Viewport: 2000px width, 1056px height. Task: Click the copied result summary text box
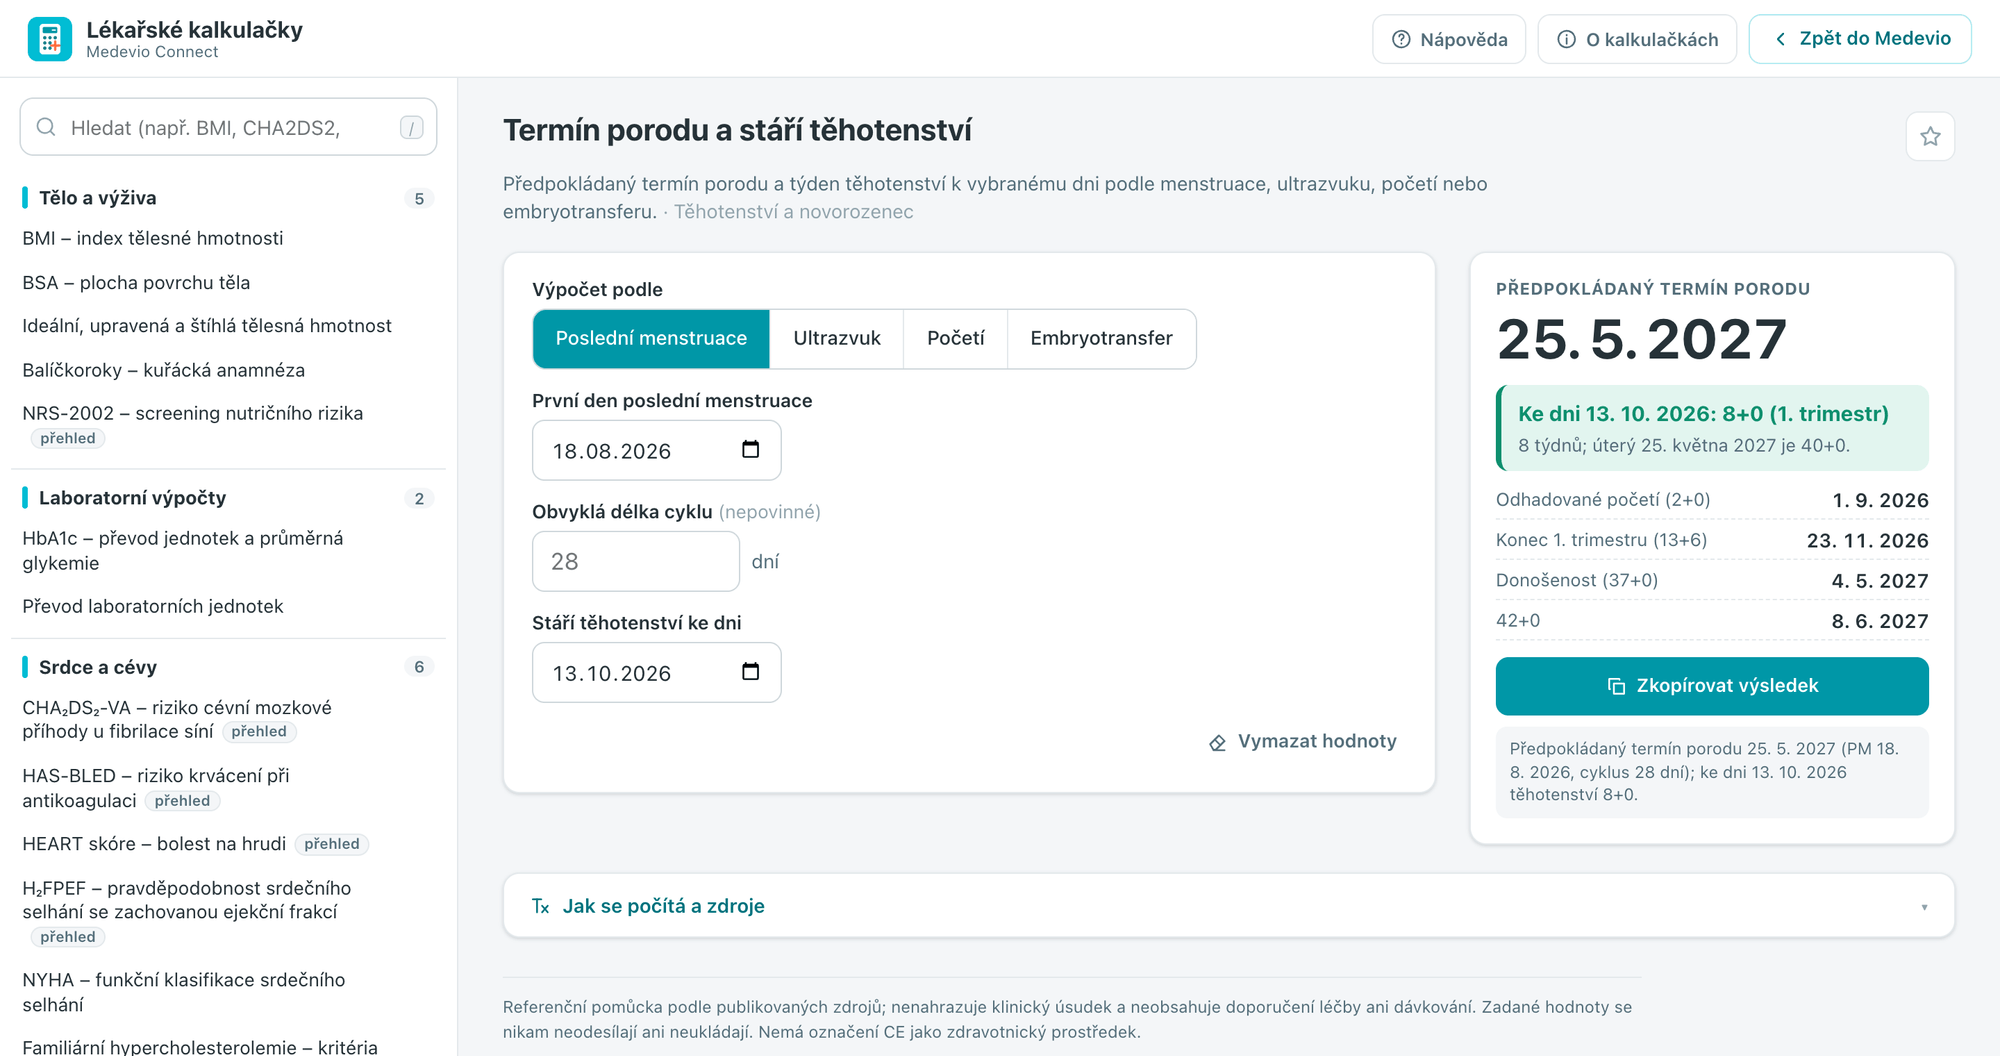pos(1712,772)
